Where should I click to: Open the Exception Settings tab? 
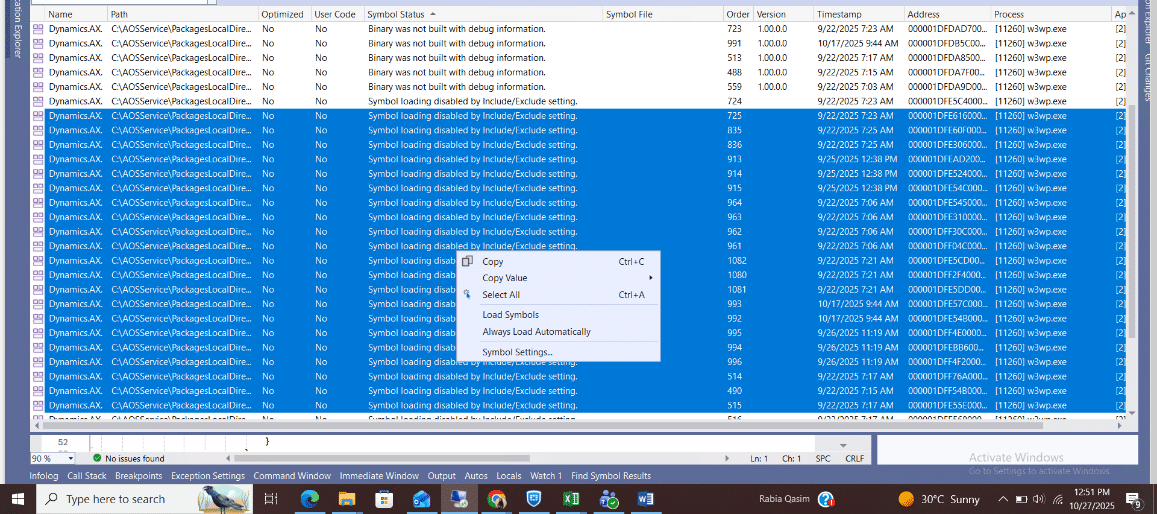207,476
